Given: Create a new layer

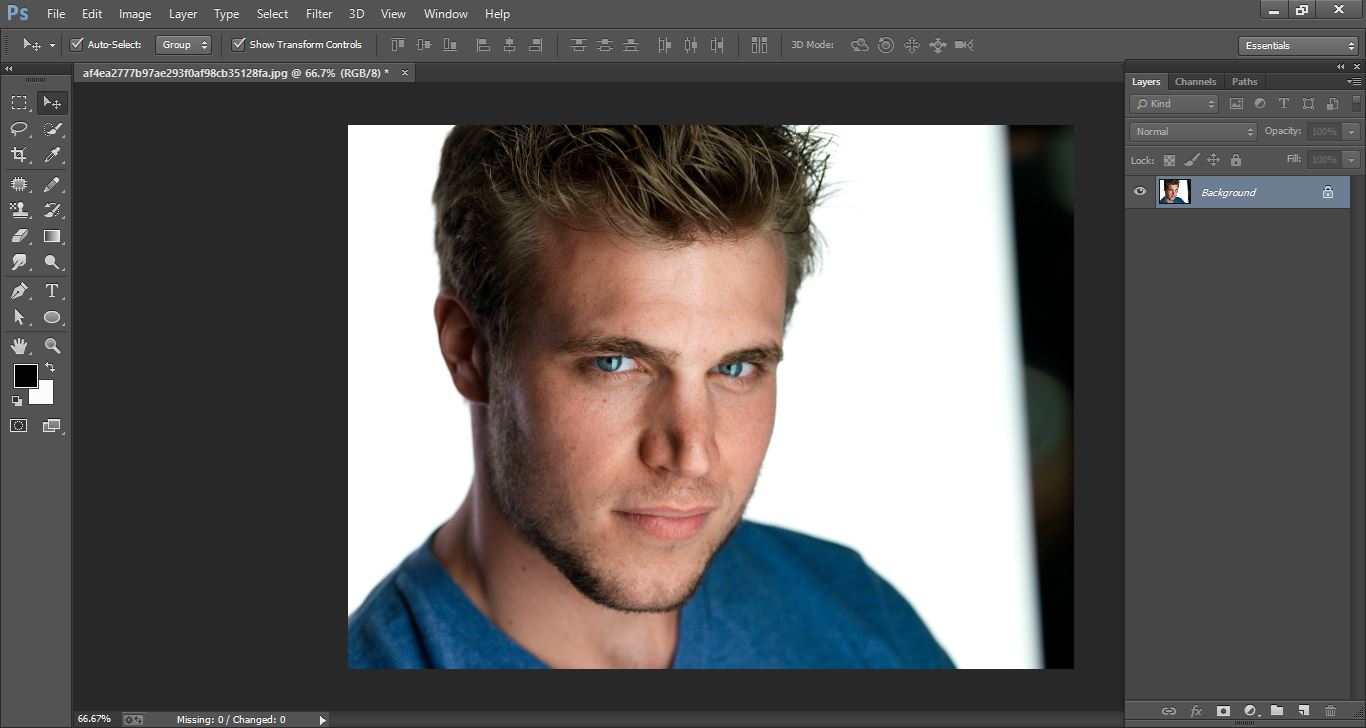Looking at the screenshot, I should pos(1303,711).
